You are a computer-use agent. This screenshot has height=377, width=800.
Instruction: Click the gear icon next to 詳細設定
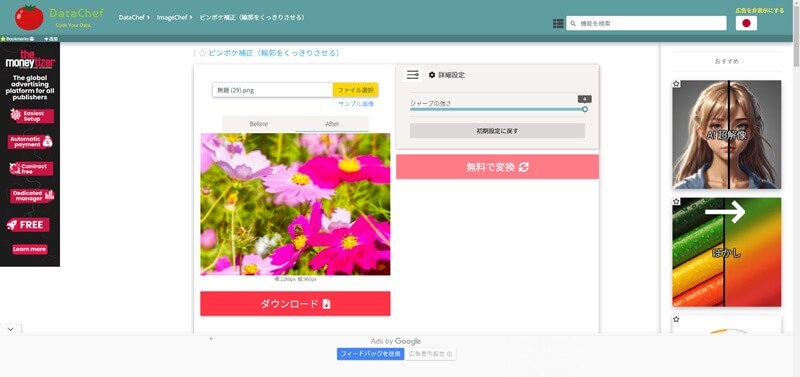tap(432, 75)
